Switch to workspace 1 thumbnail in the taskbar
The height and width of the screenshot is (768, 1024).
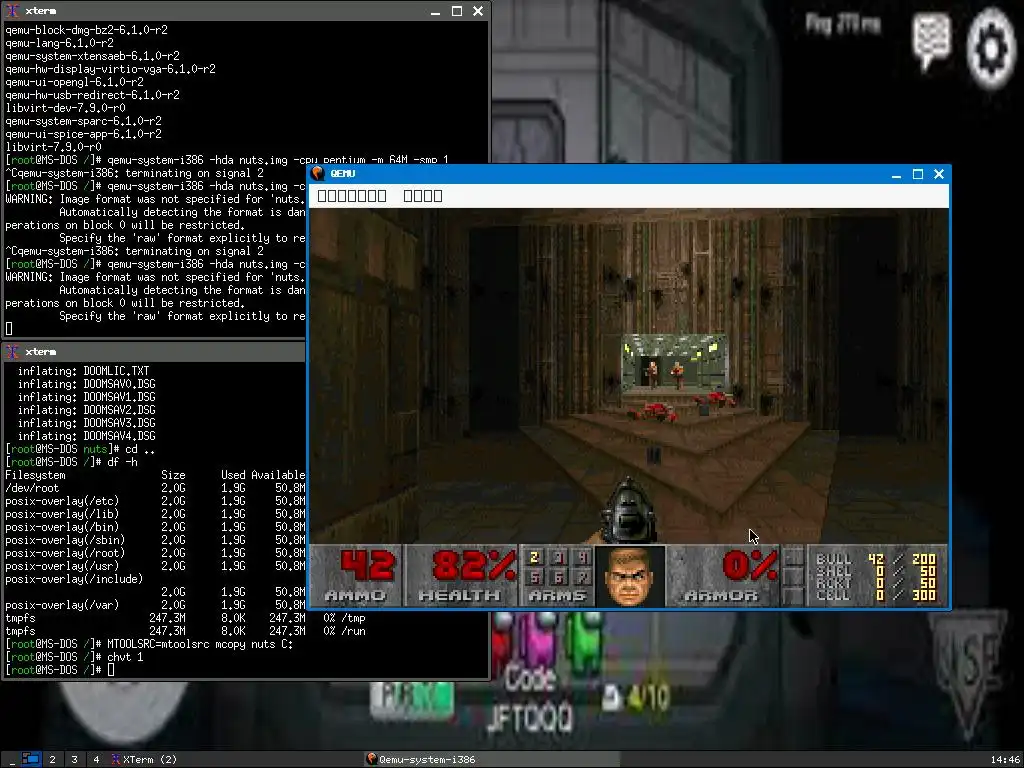pyautogui.click(x=31, y=759)
